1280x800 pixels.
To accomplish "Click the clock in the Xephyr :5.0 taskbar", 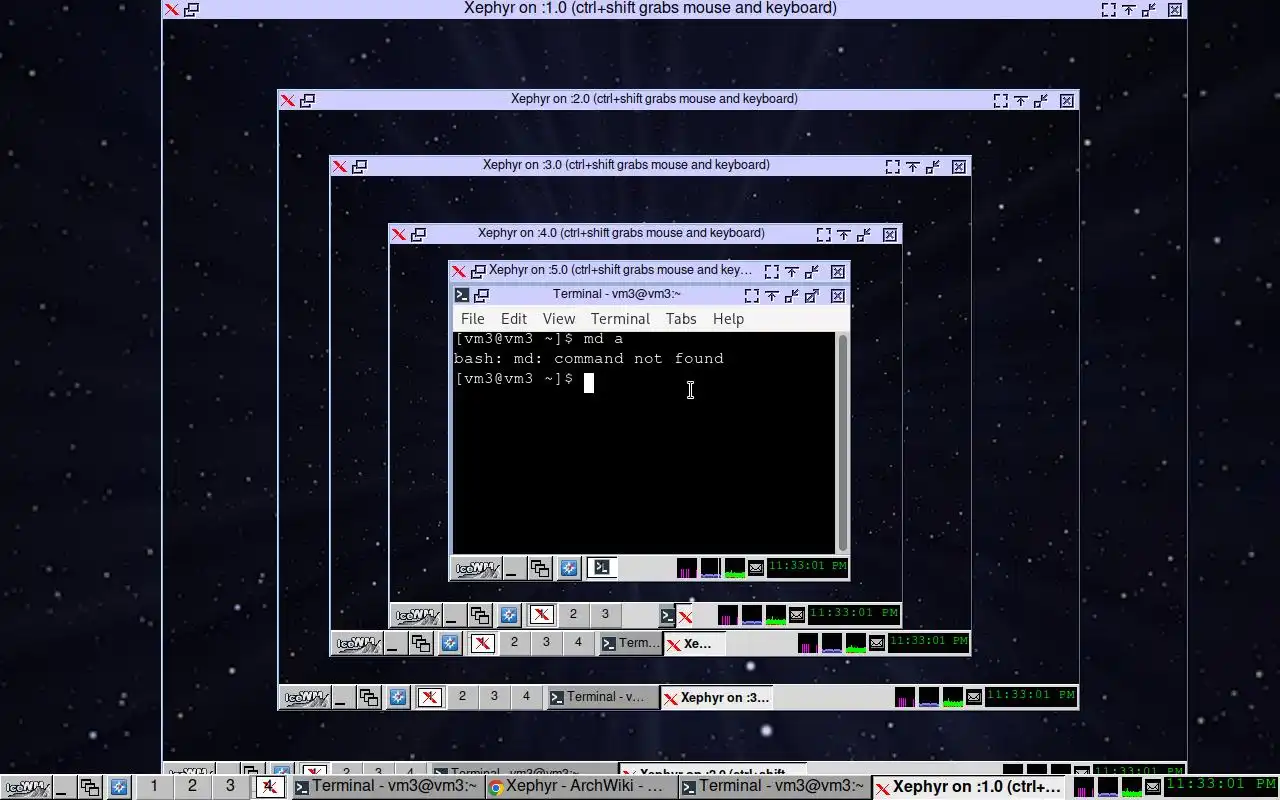I will 808,566.
